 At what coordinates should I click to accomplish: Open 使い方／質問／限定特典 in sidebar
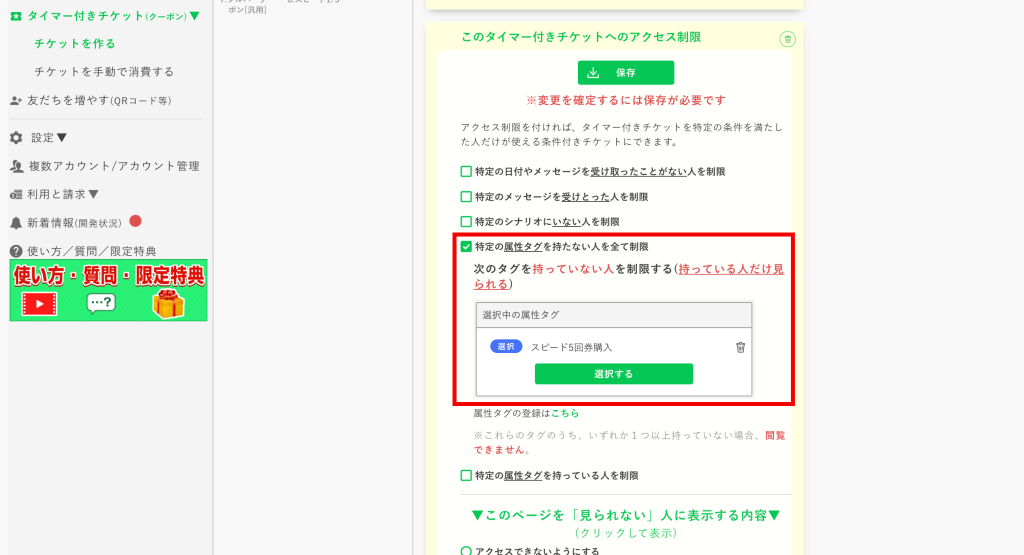click(91, 251)
